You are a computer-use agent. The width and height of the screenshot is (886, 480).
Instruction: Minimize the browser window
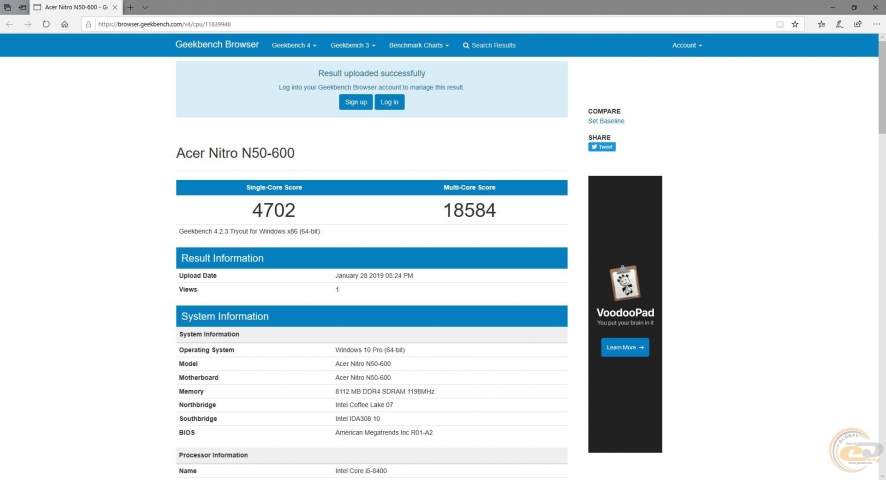833,7
